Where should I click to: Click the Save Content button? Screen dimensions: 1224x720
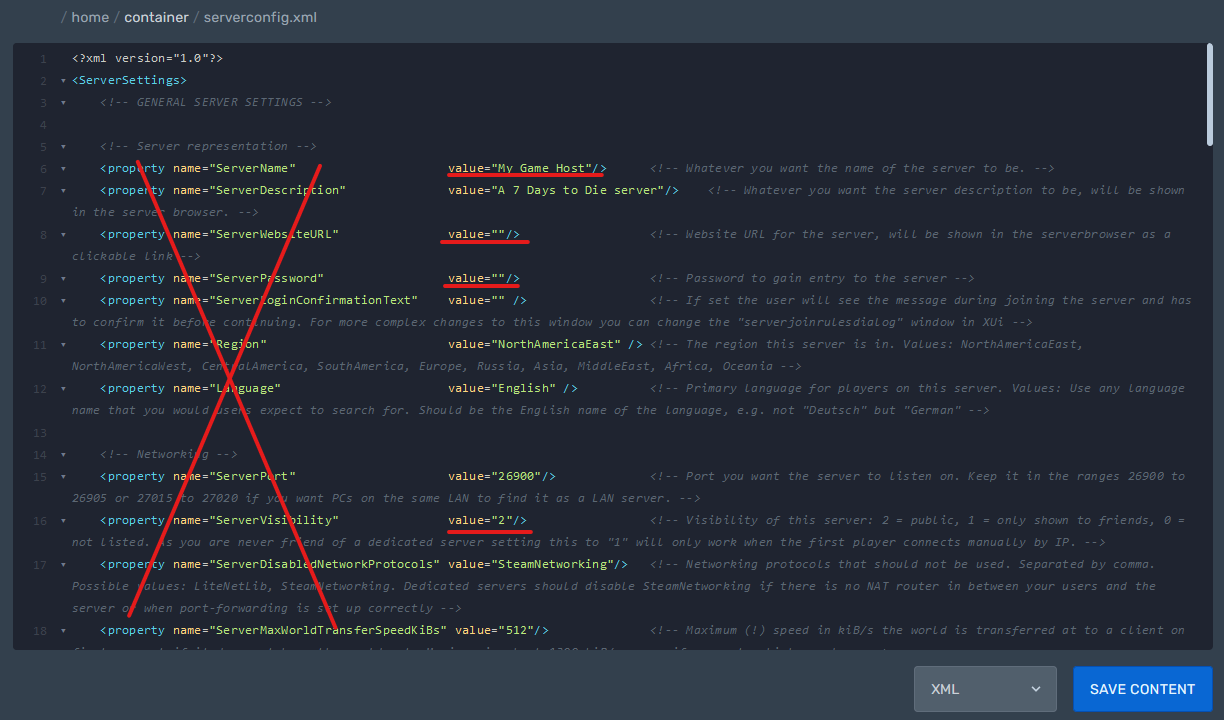tap(1142, 689)
